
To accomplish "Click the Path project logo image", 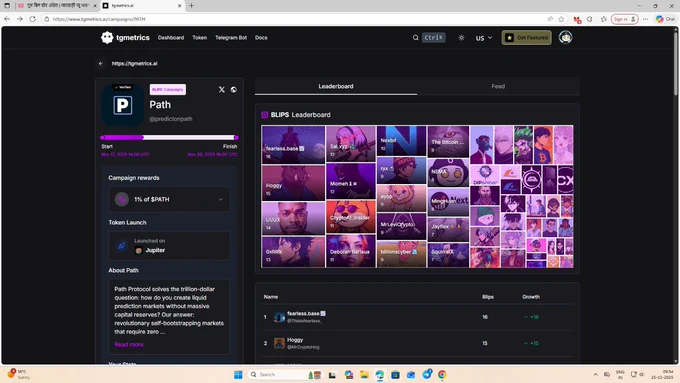I will [123, 105].
